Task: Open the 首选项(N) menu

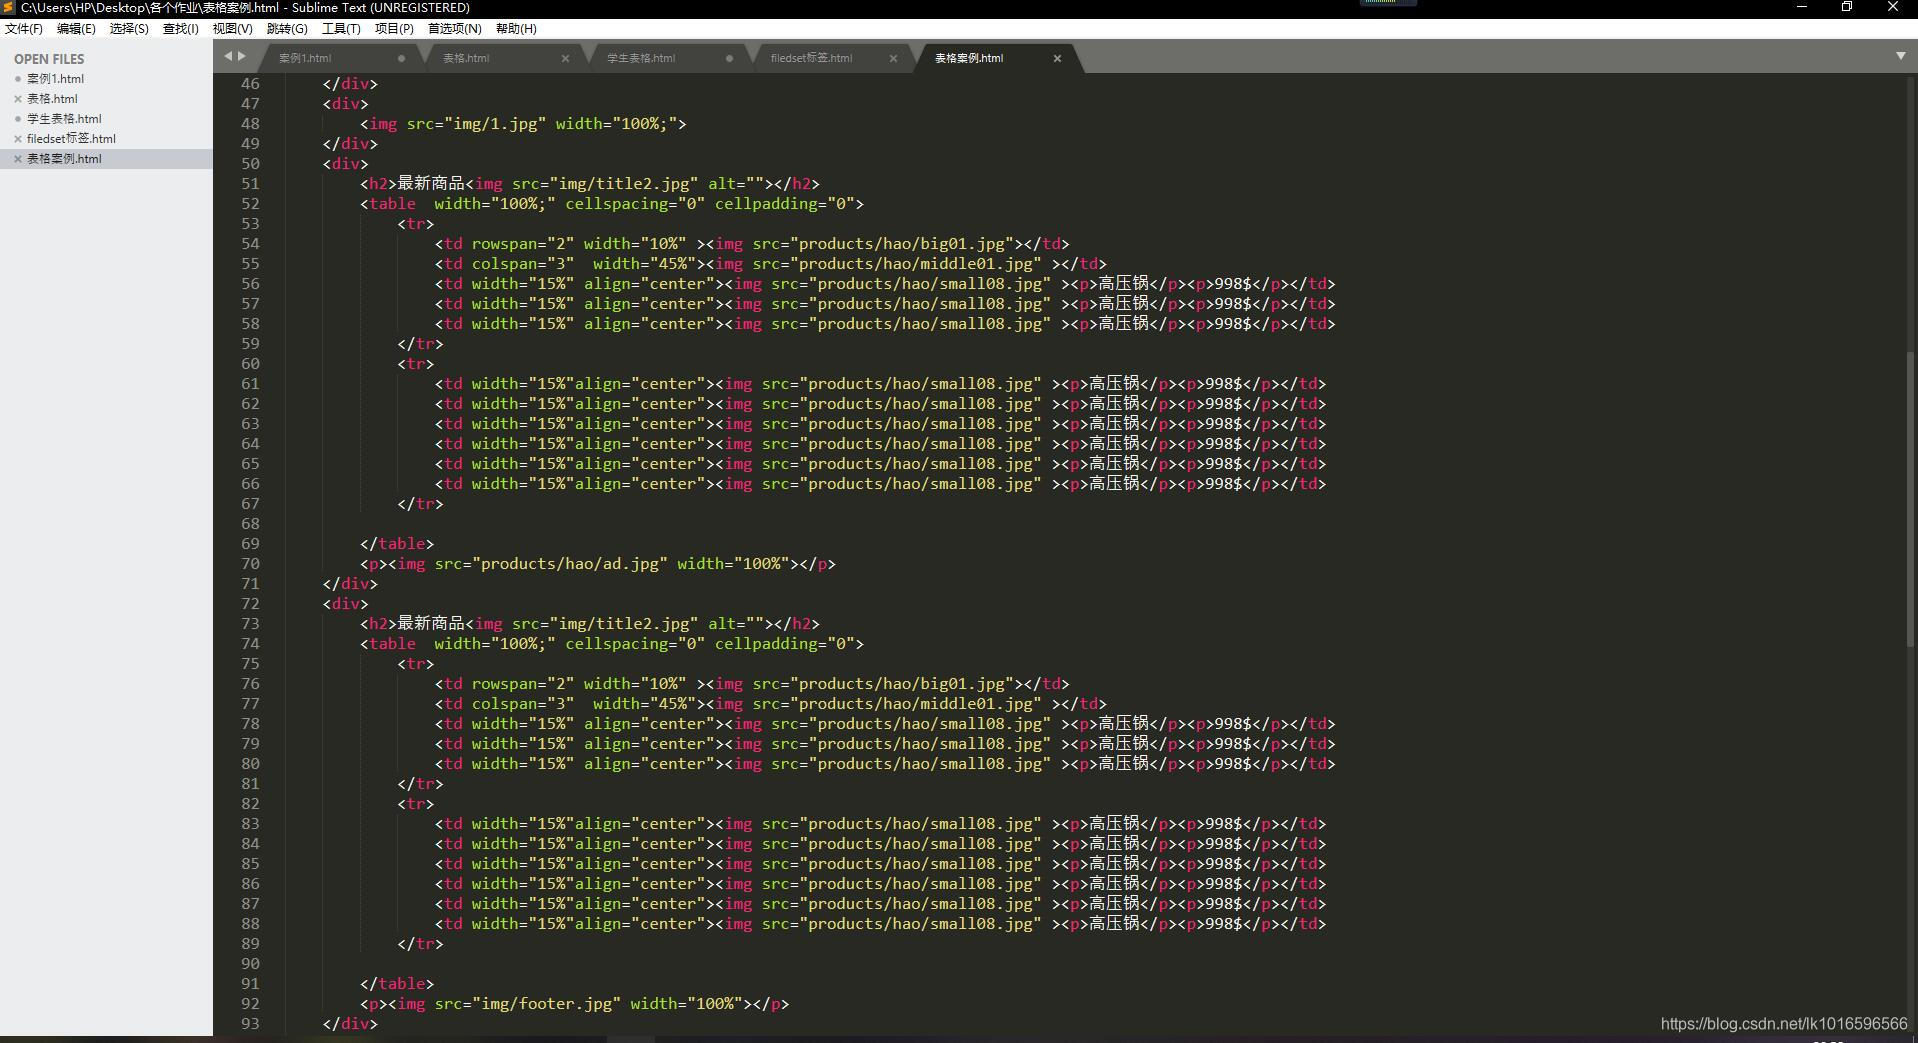Action: click(x=455, y=28)
